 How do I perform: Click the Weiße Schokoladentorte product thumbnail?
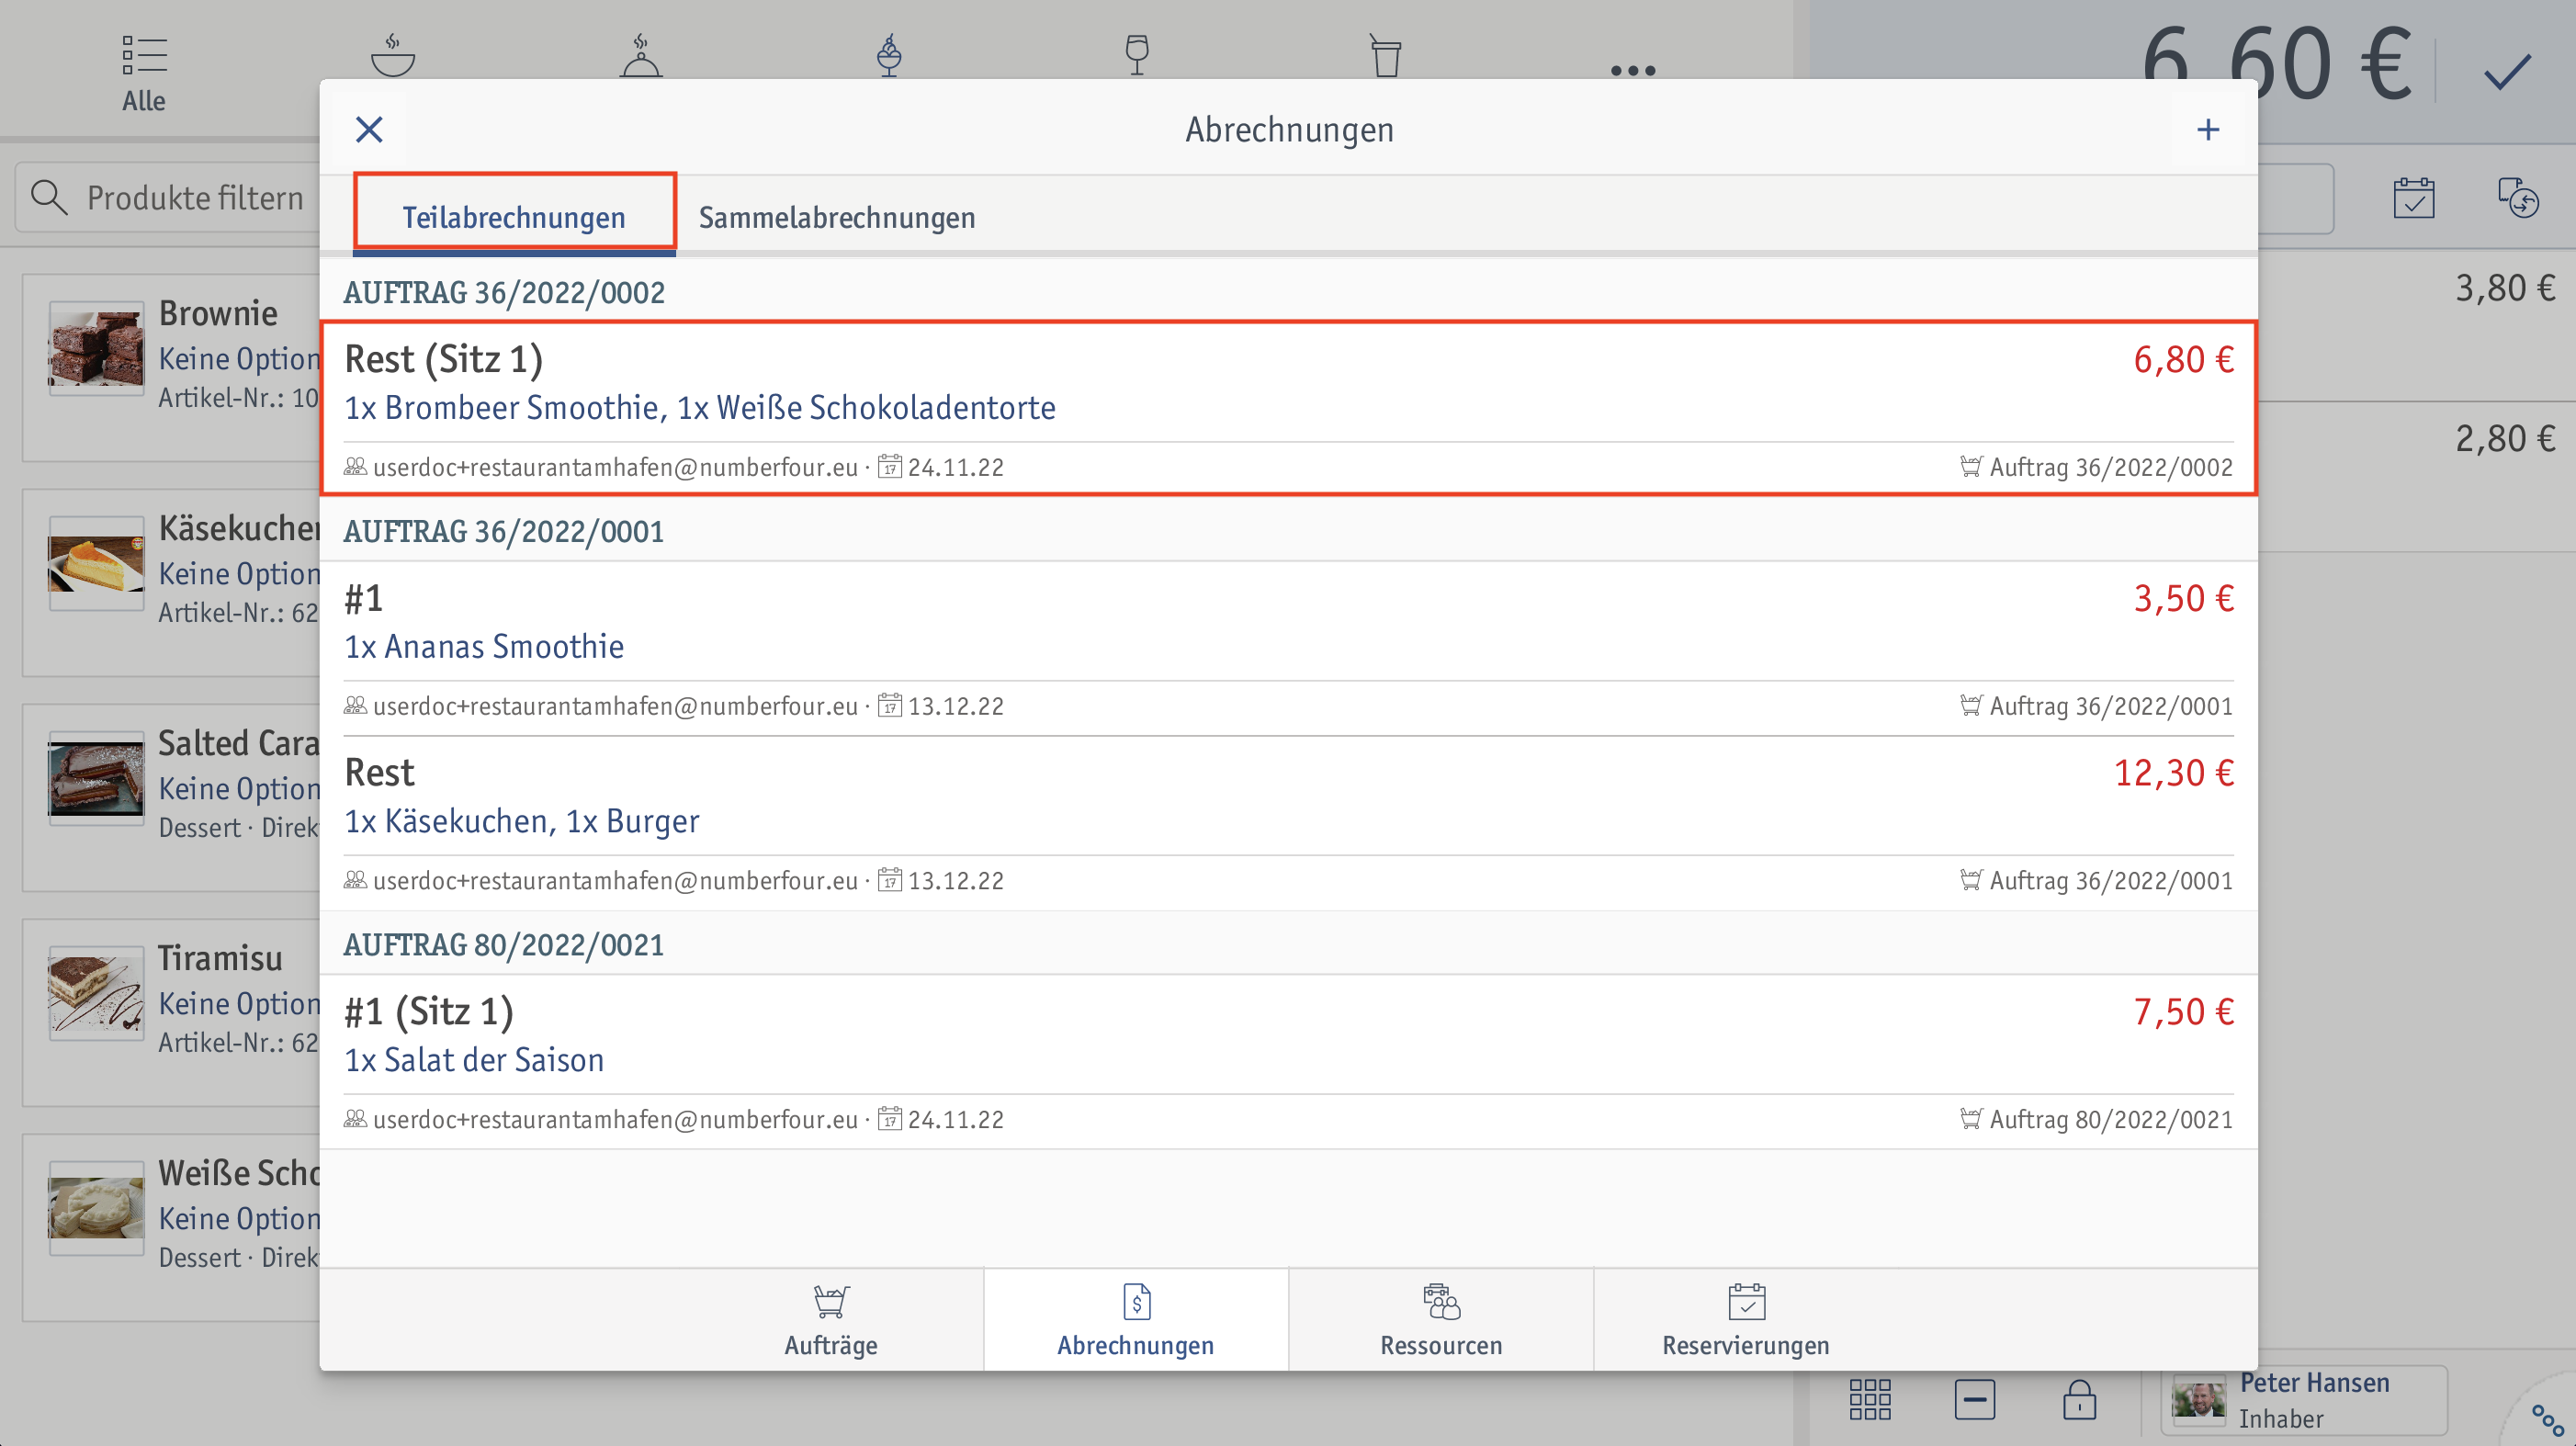pyautogui.click(x=97, y=1208)
